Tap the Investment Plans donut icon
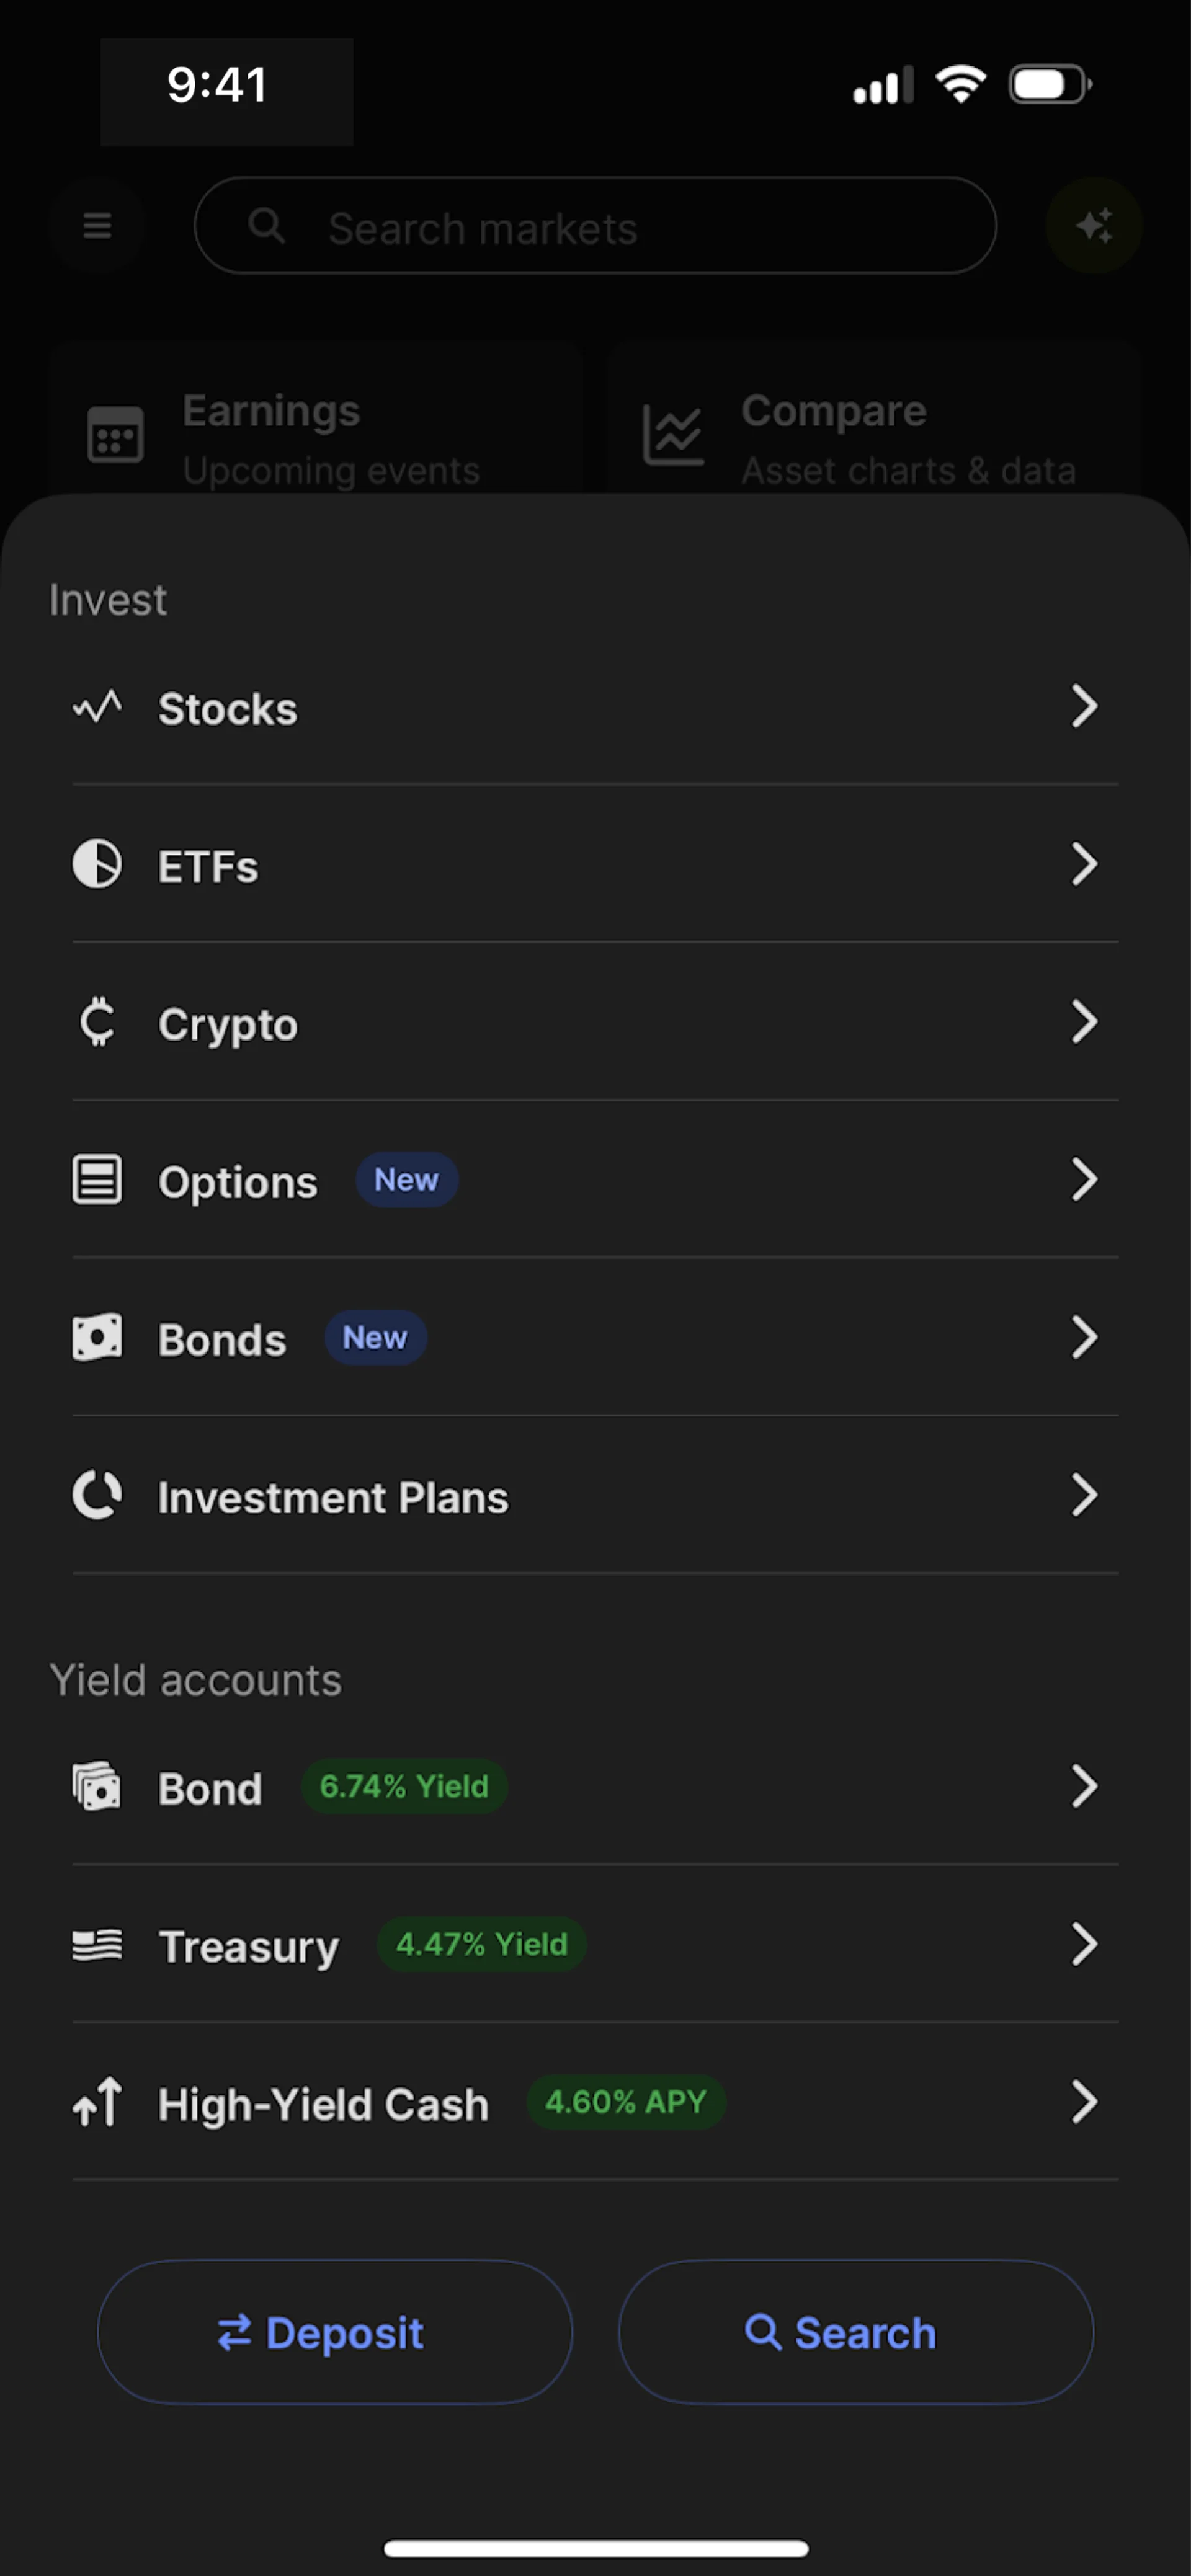This screenshot has width=1191, height=2576. click(97, 1496)
